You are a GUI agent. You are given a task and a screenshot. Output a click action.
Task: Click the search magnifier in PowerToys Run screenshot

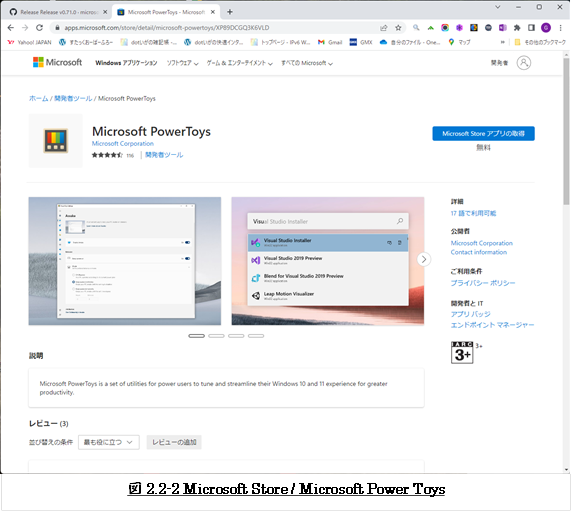point(400,221)
